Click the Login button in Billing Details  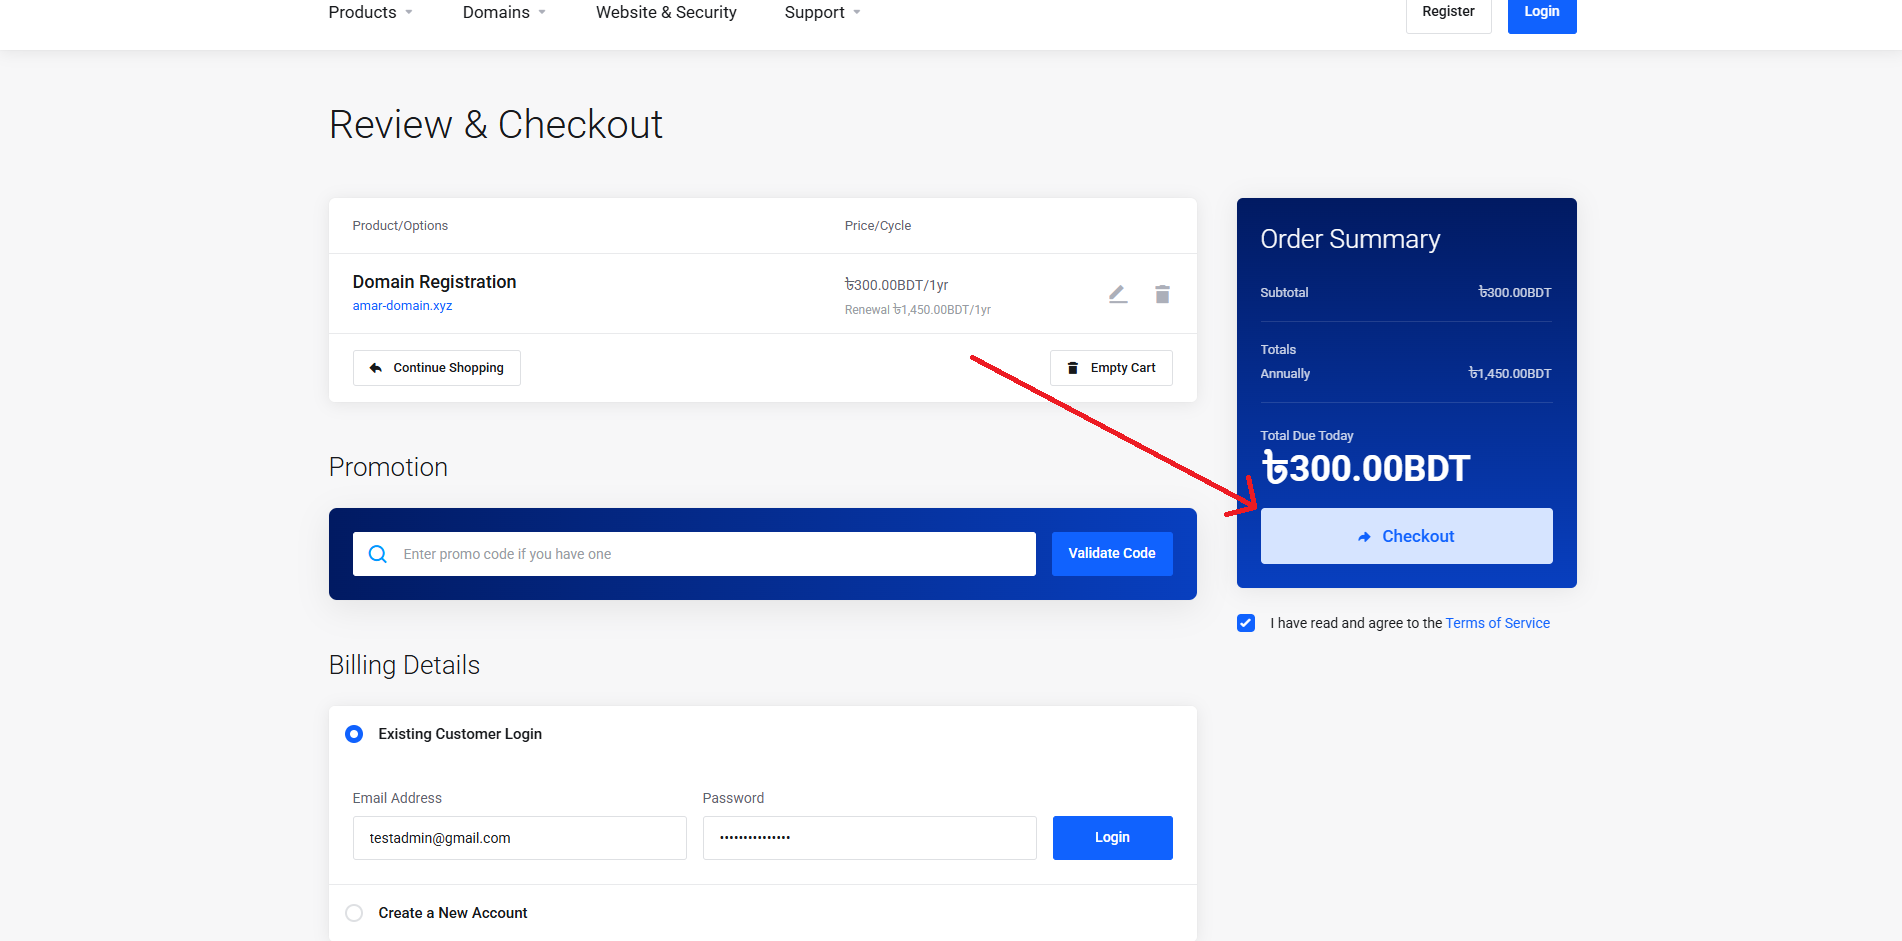pos(1112,838)
